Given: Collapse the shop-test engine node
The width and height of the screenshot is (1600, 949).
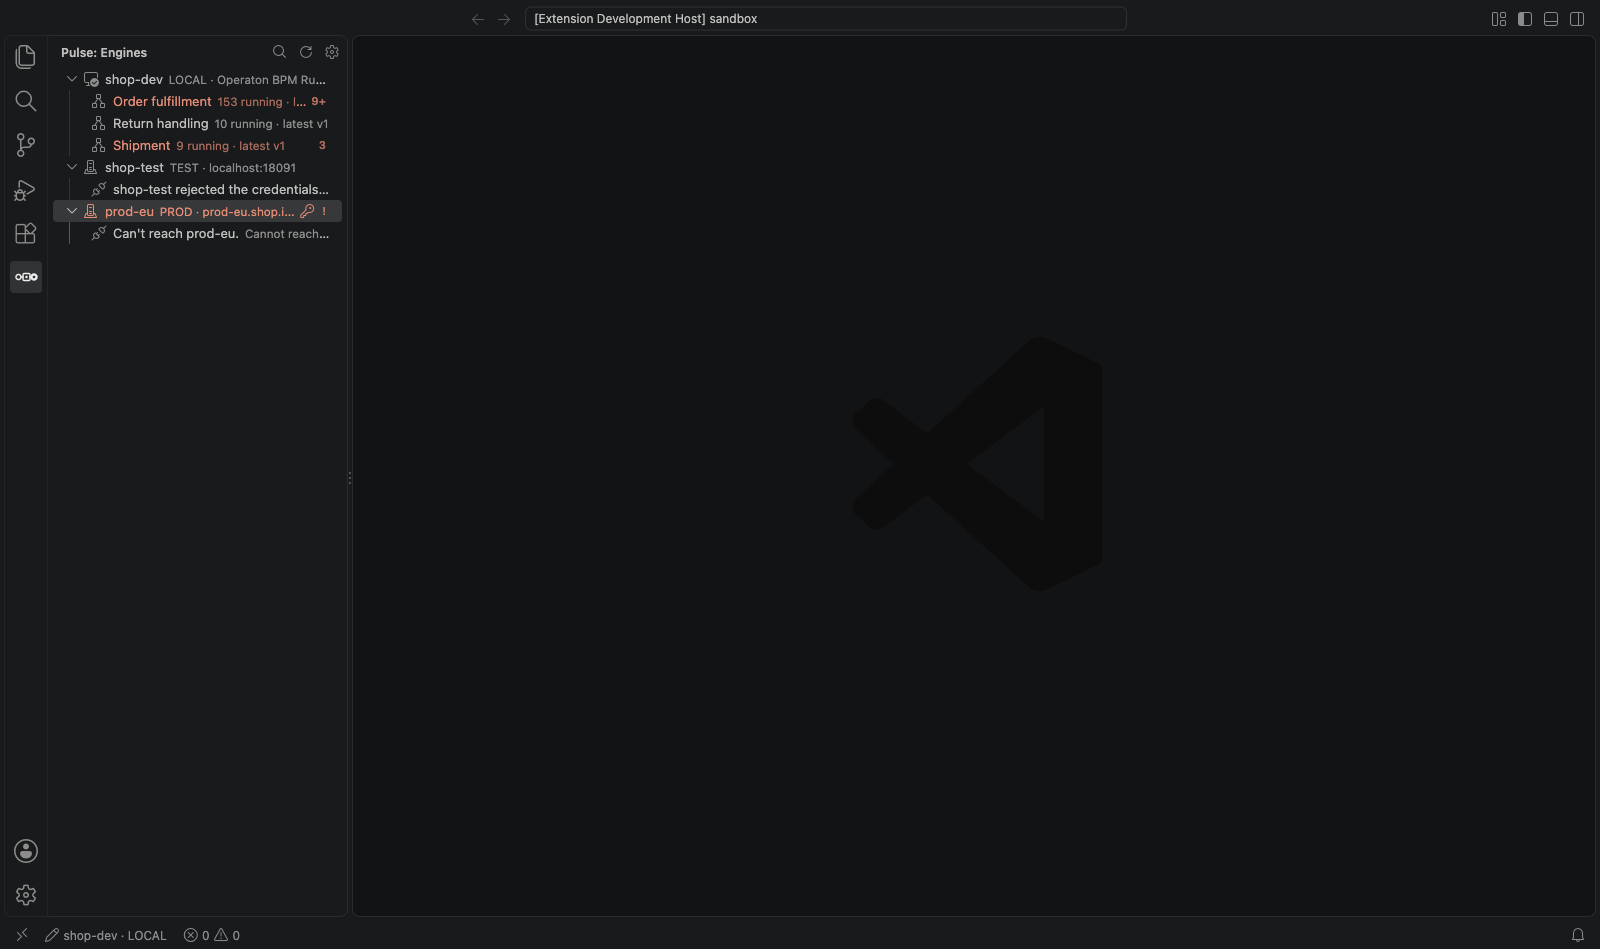Looking at the screenshot, I should click(72, 167).
